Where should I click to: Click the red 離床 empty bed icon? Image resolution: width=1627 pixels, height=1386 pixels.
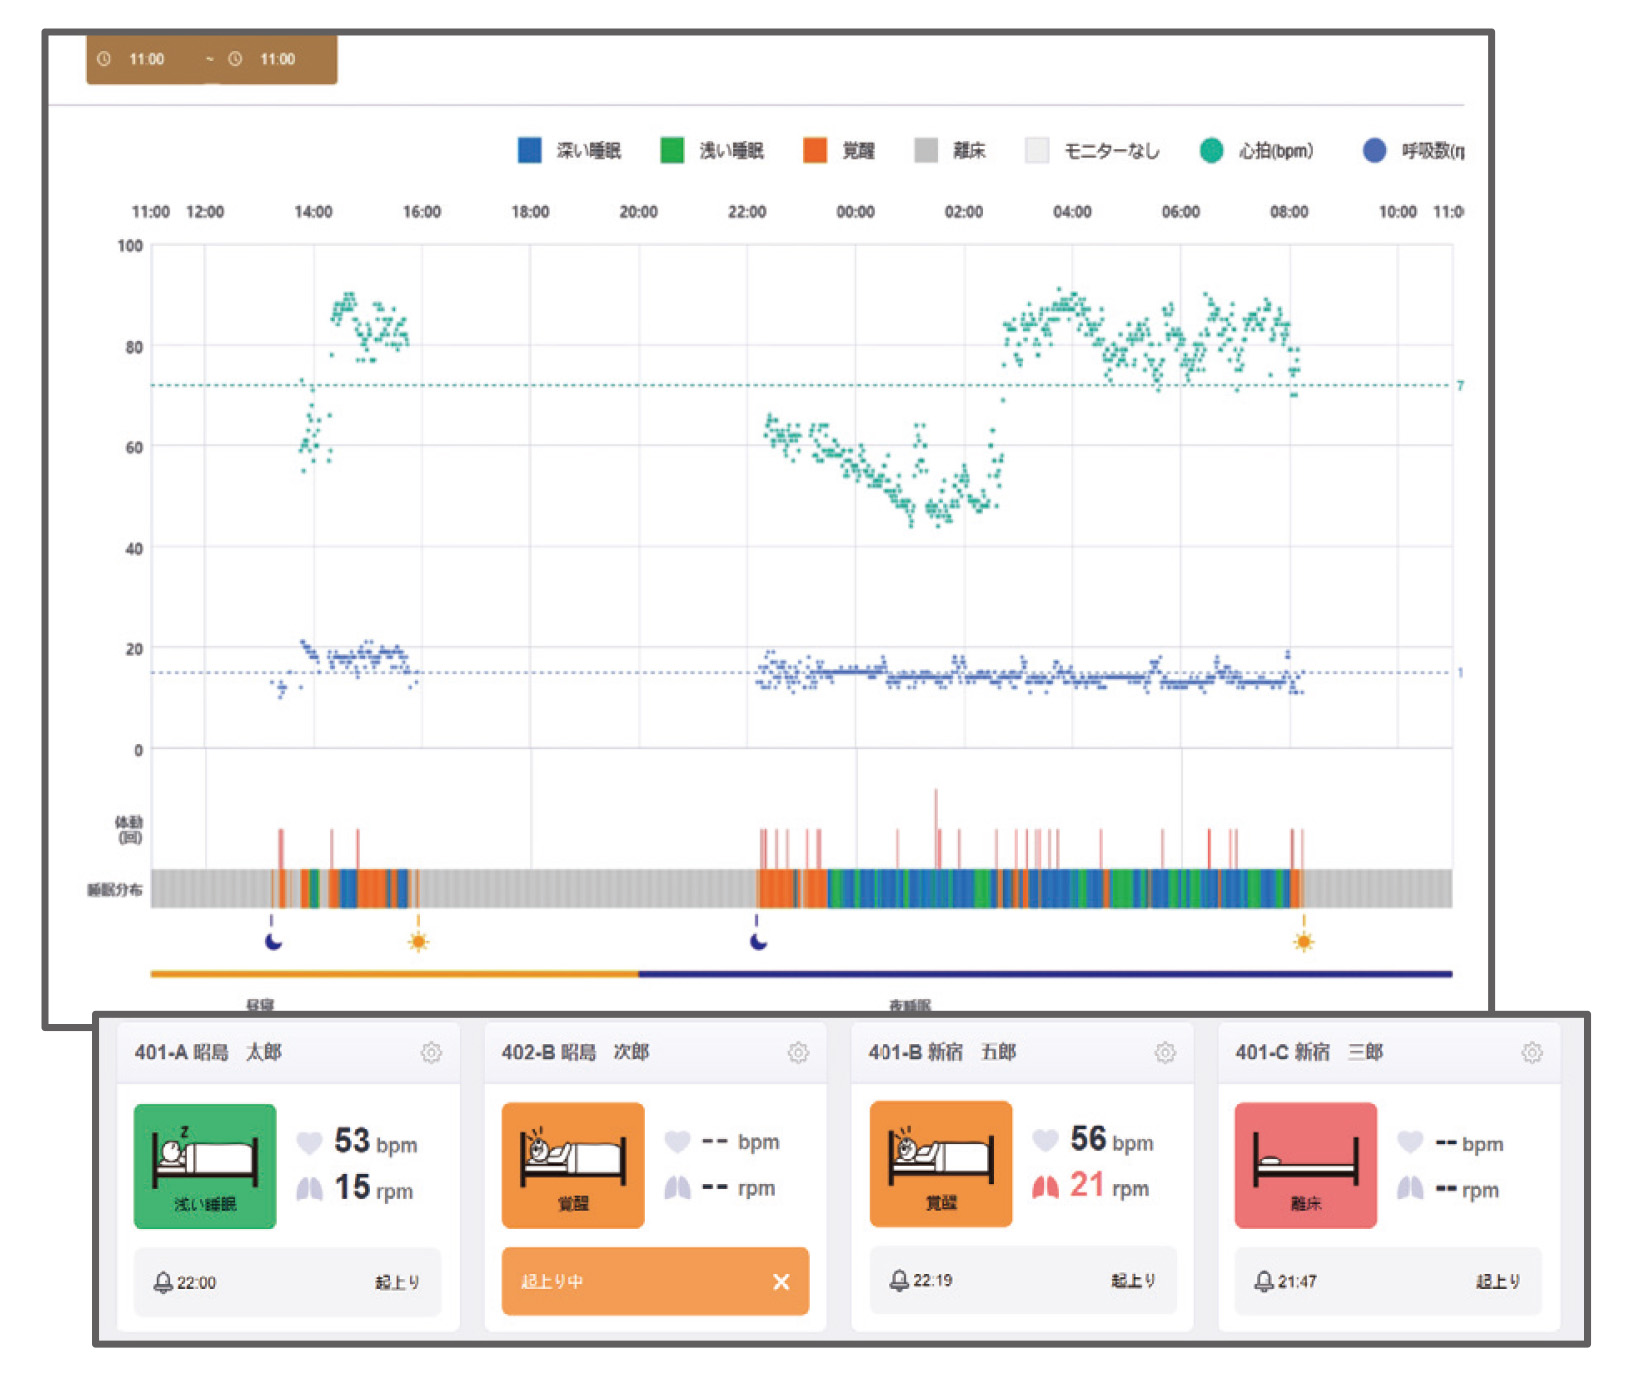point(1305,1166)
